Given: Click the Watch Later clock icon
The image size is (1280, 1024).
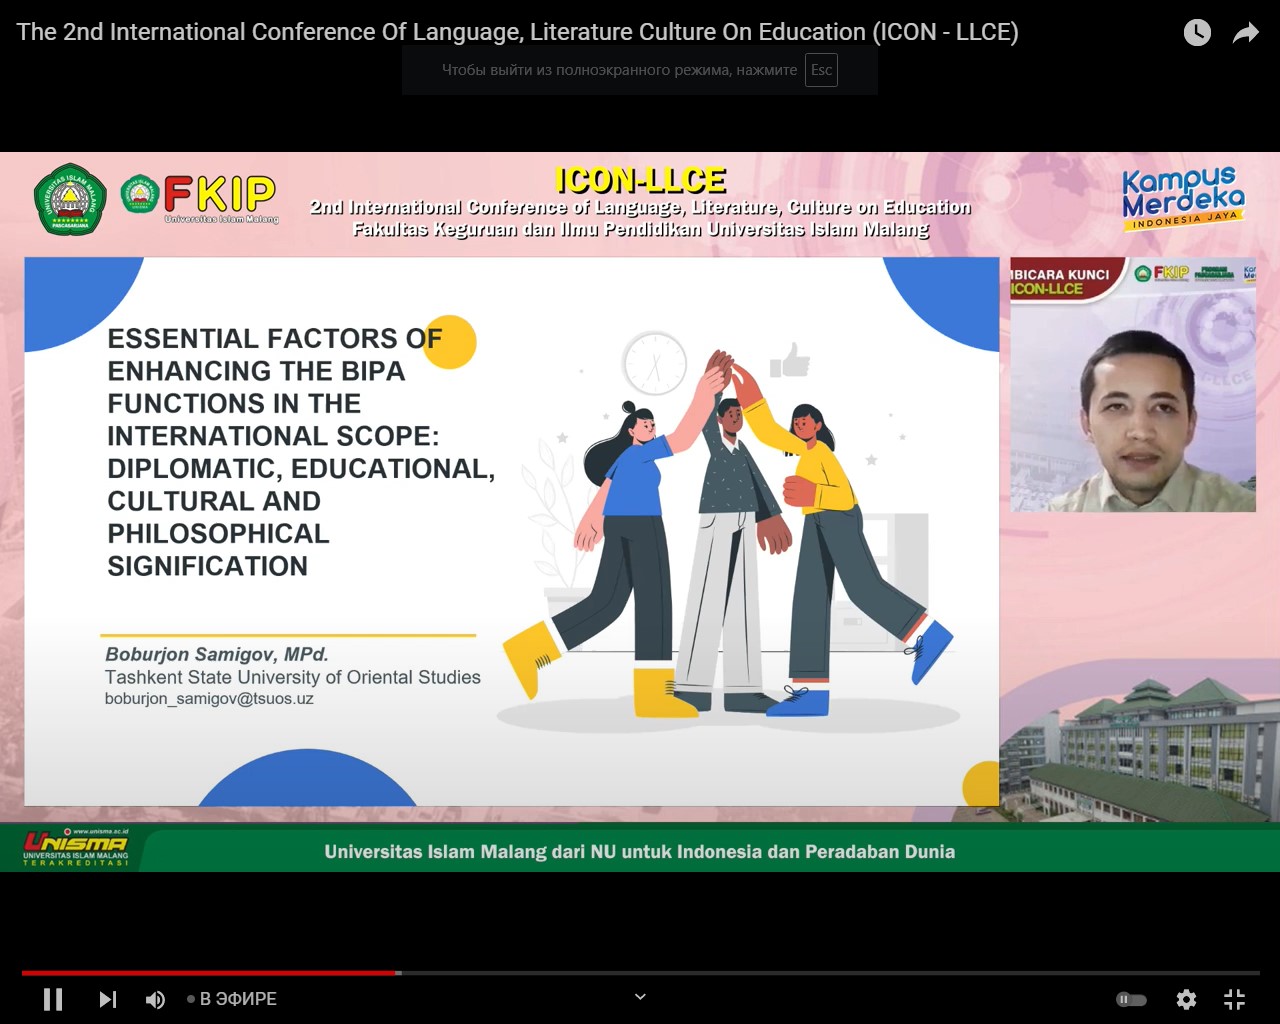Looking at the screenshot, I should click(x=1197, y=33).
